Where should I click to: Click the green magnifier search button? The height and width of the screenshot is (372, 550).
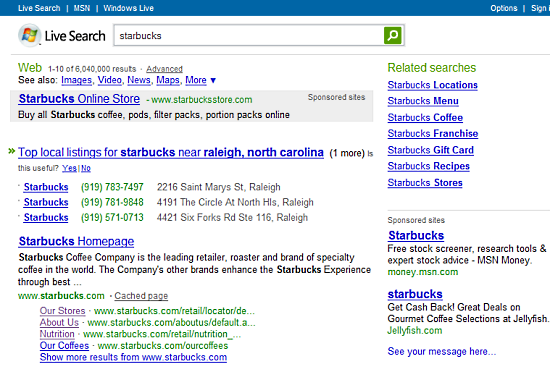[x=393, y=35]
